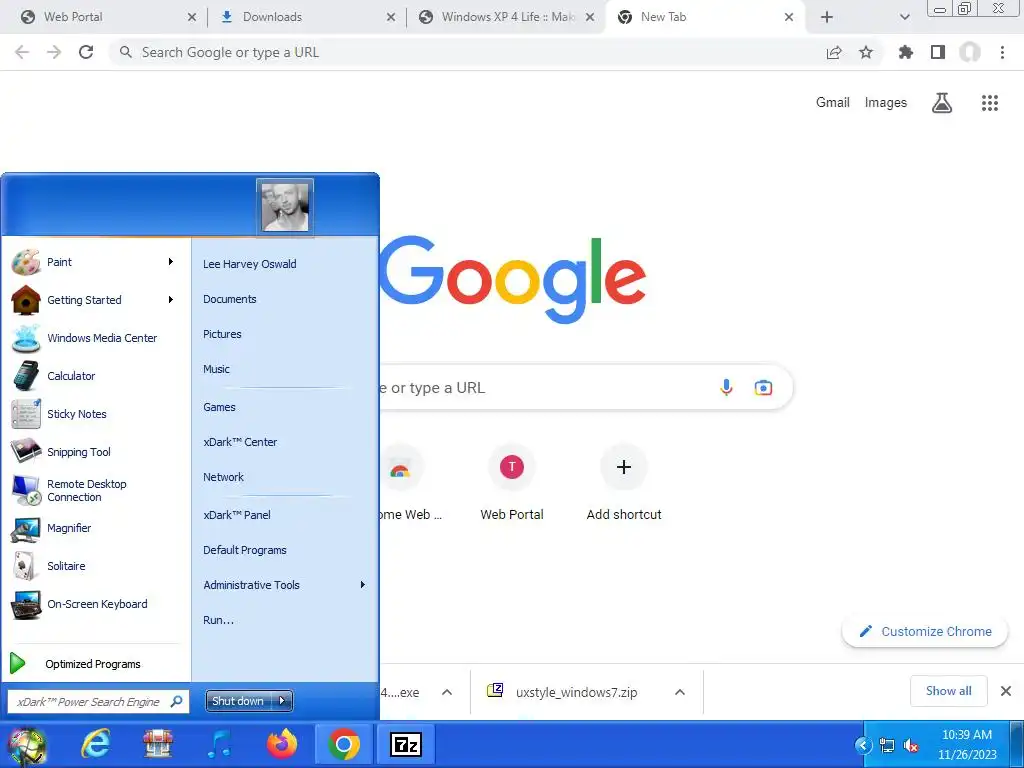Image resolution: width=1024 pixels, height=768 pixels.
Task: Toggle the Chrome side panel
Action: [938, 52]
